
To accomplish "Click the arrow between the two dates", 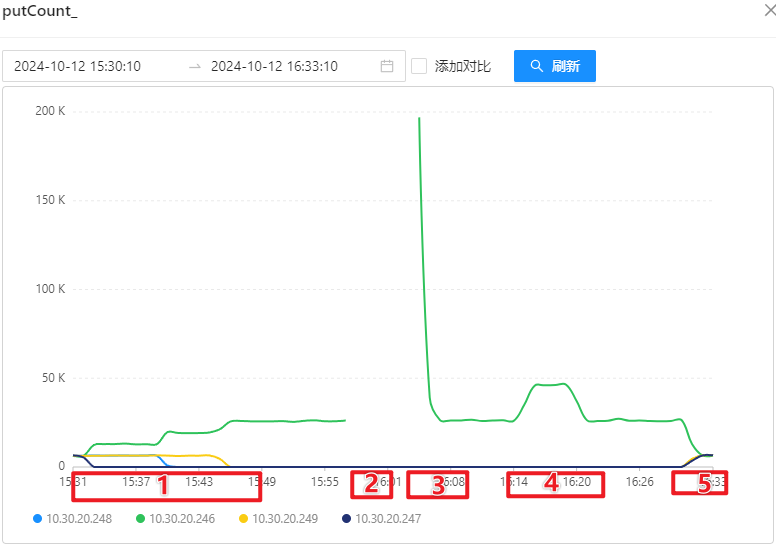I will pos(194,66).
